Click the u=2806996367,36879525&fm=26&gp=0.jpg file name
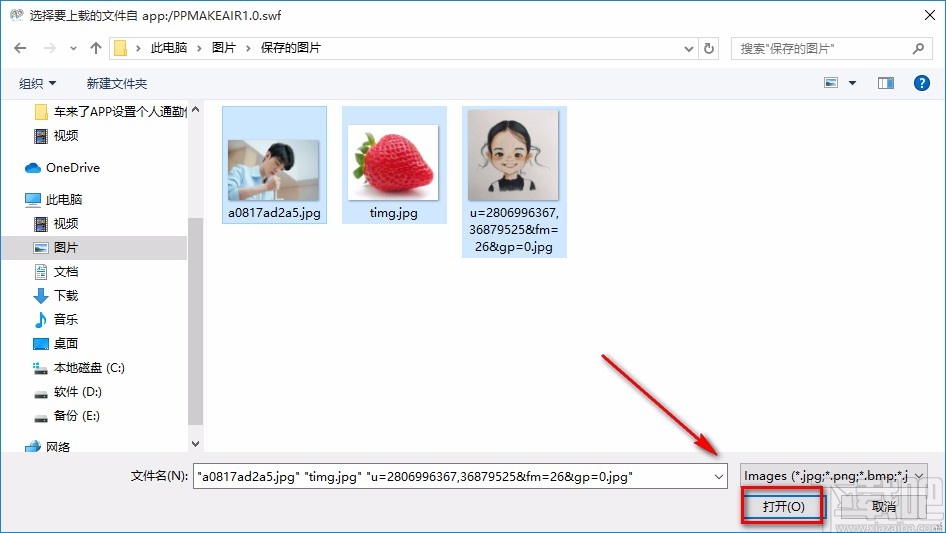Screen dimensions: 946x533 (x=514, y=230)
